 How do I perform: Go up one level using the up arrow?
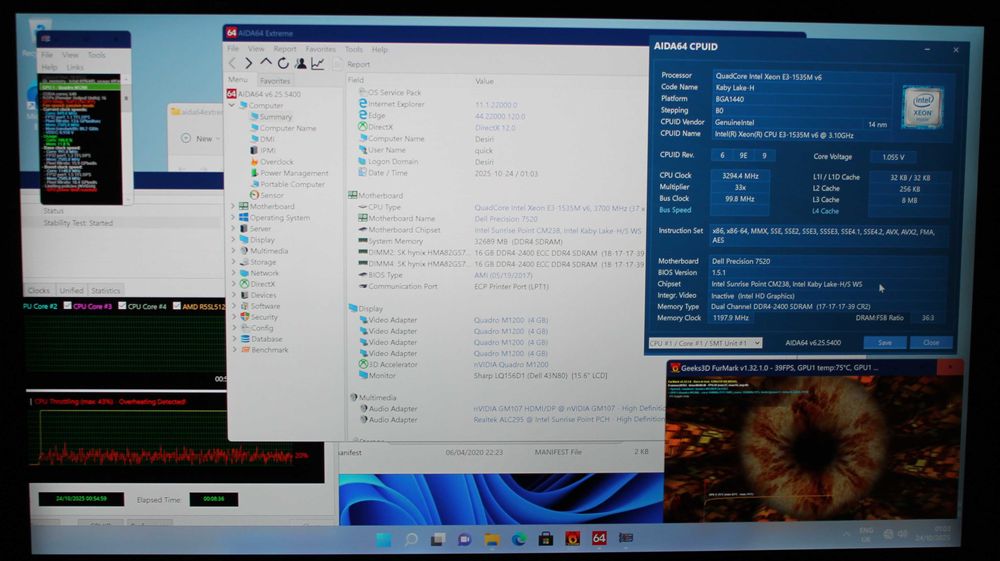pos(266,62)
